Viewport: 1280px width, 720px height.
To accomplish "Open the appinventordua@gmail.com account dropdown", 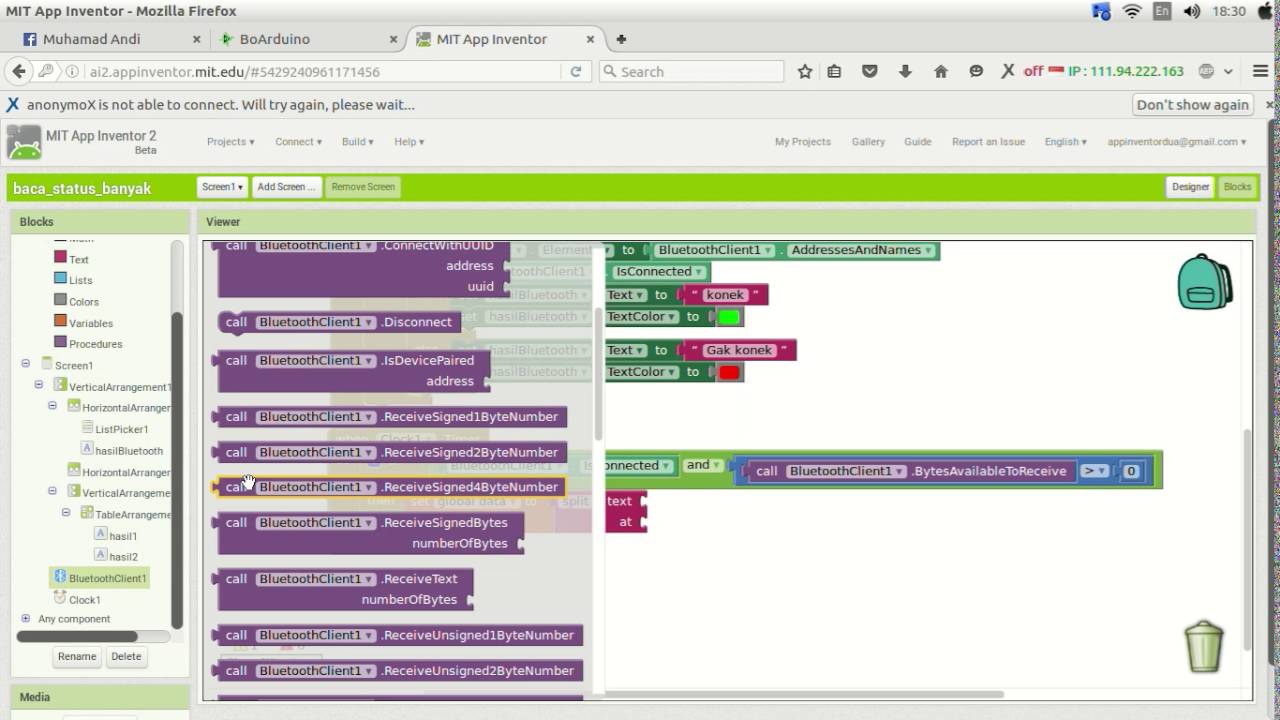I will tap(1176, 142).
